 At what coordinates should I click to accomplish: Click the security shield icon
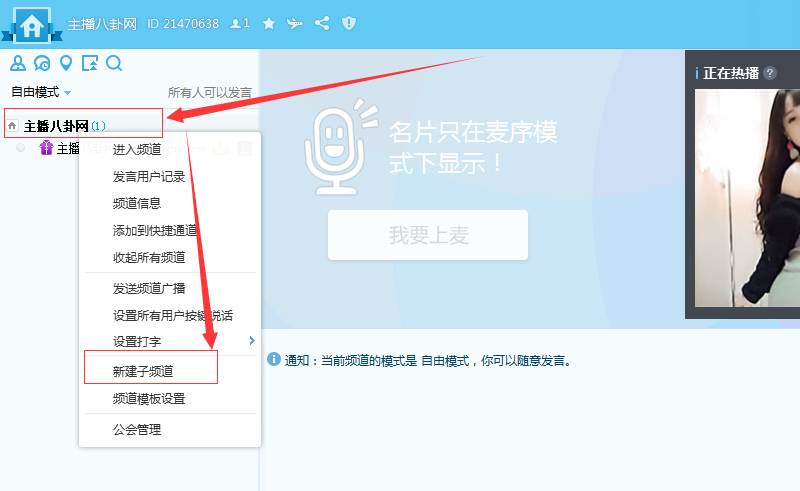pos(348,23)
